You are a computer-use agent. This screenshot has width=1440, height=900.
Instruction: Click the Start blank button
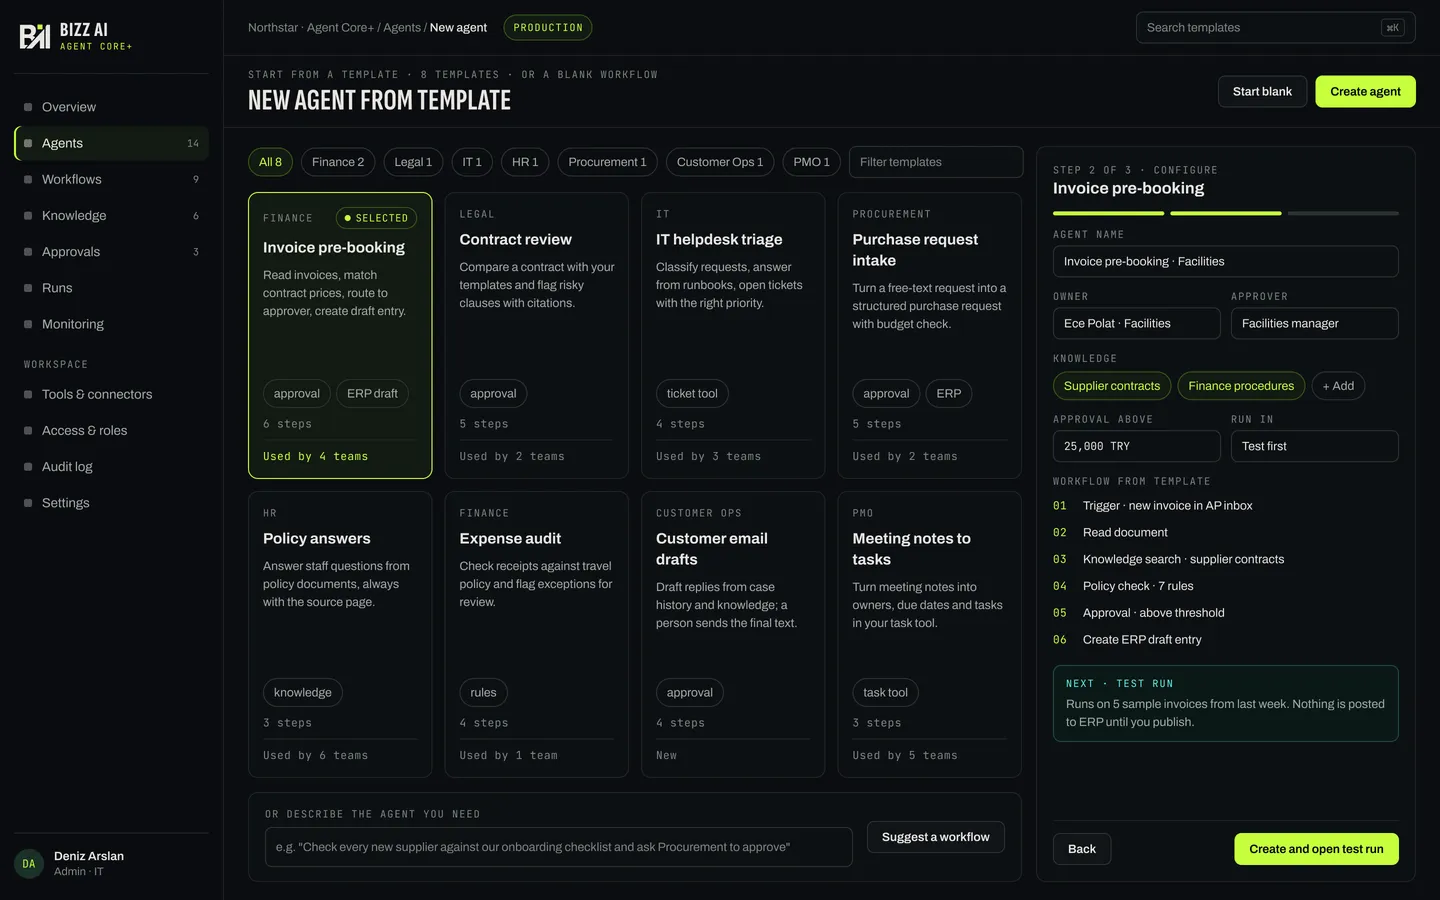pyautogui.click(x=1262, y=92)
